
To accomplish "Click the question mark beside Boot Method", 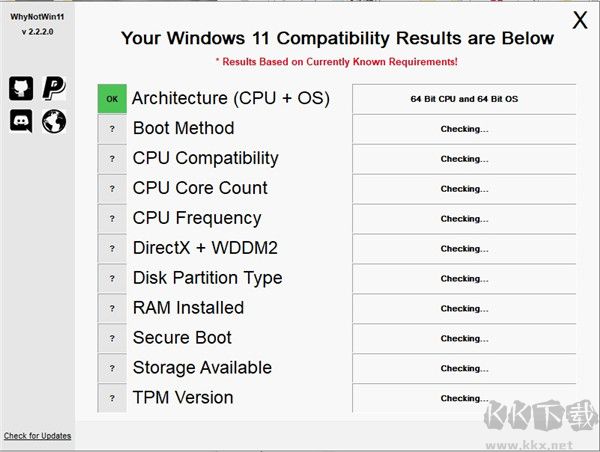I will tap(112, 129).
